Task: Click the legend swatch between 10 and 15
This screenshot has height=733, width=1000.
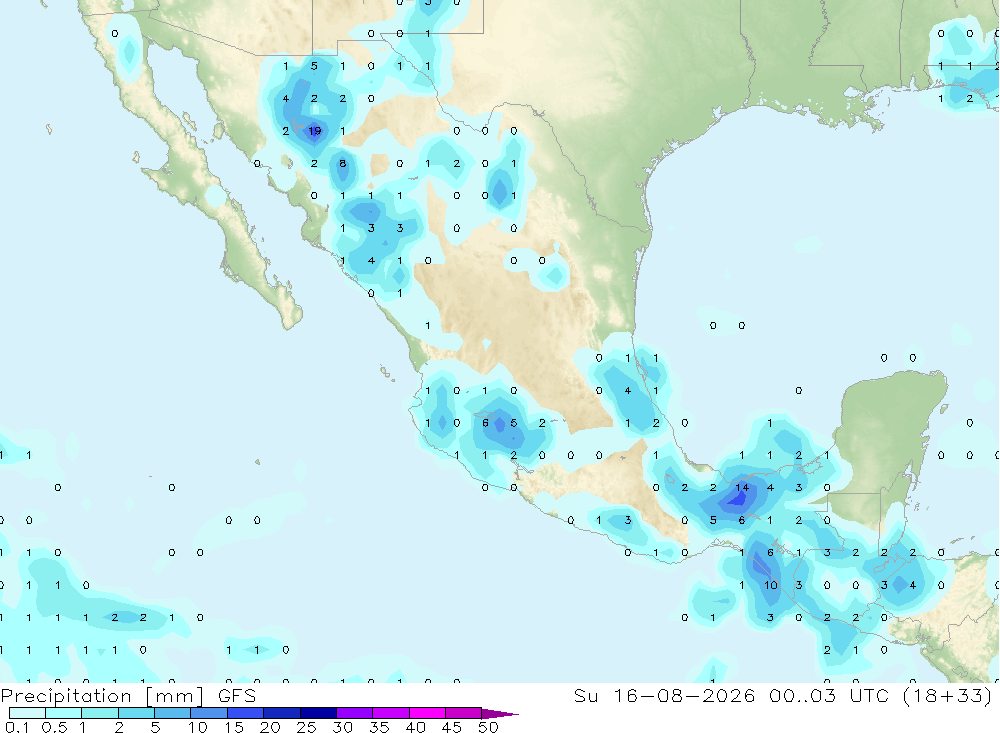Action: pyautogui.click(x=209, y=713)
